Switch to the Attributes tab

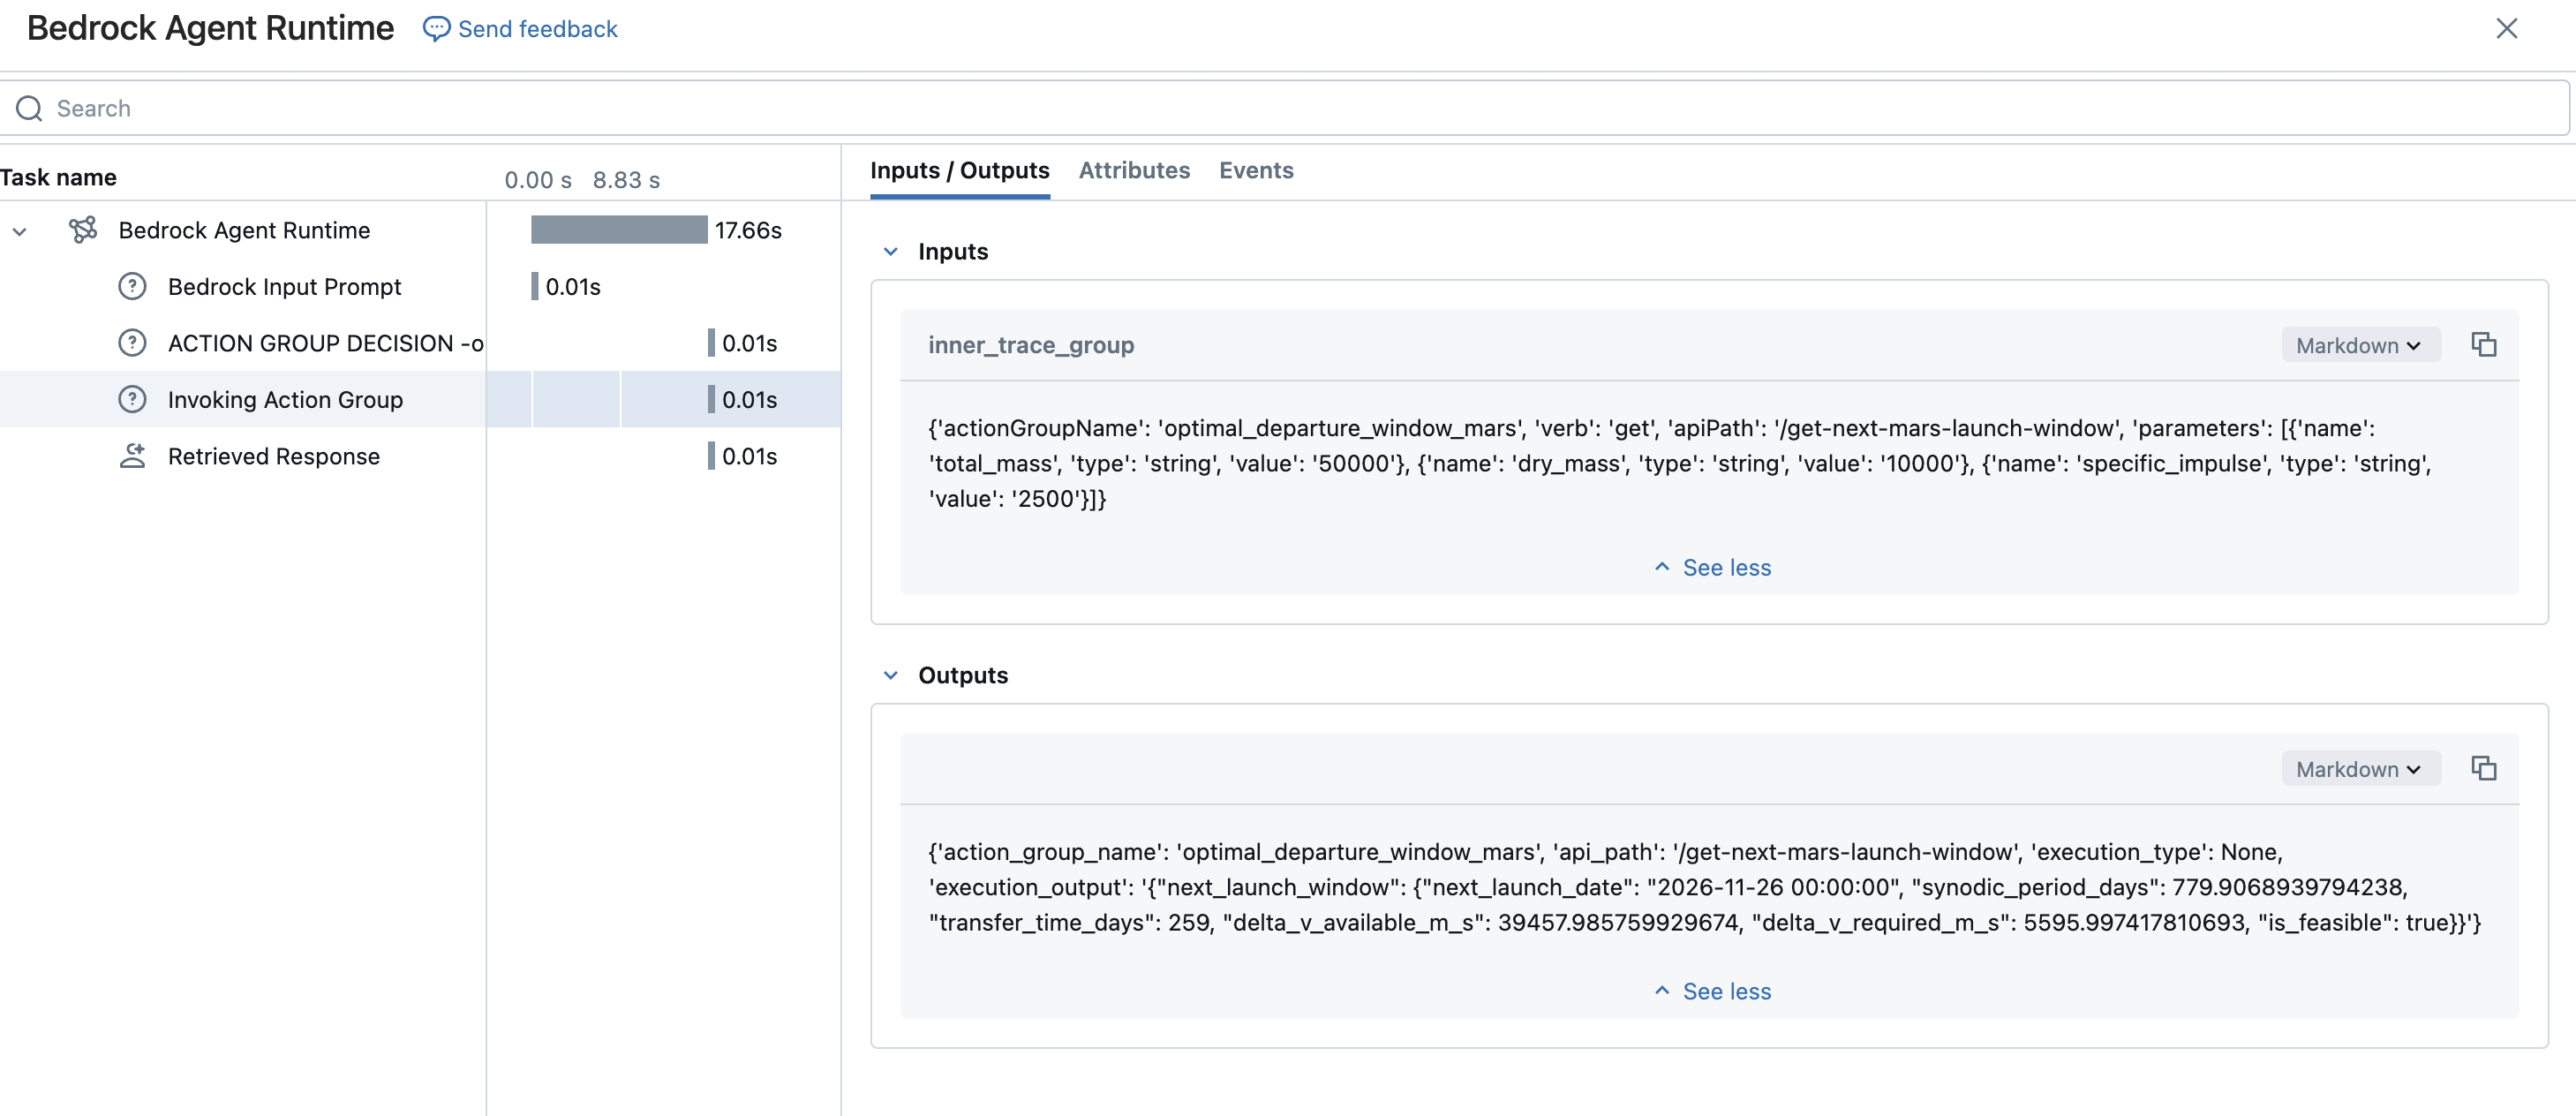tap(1133, 171)
